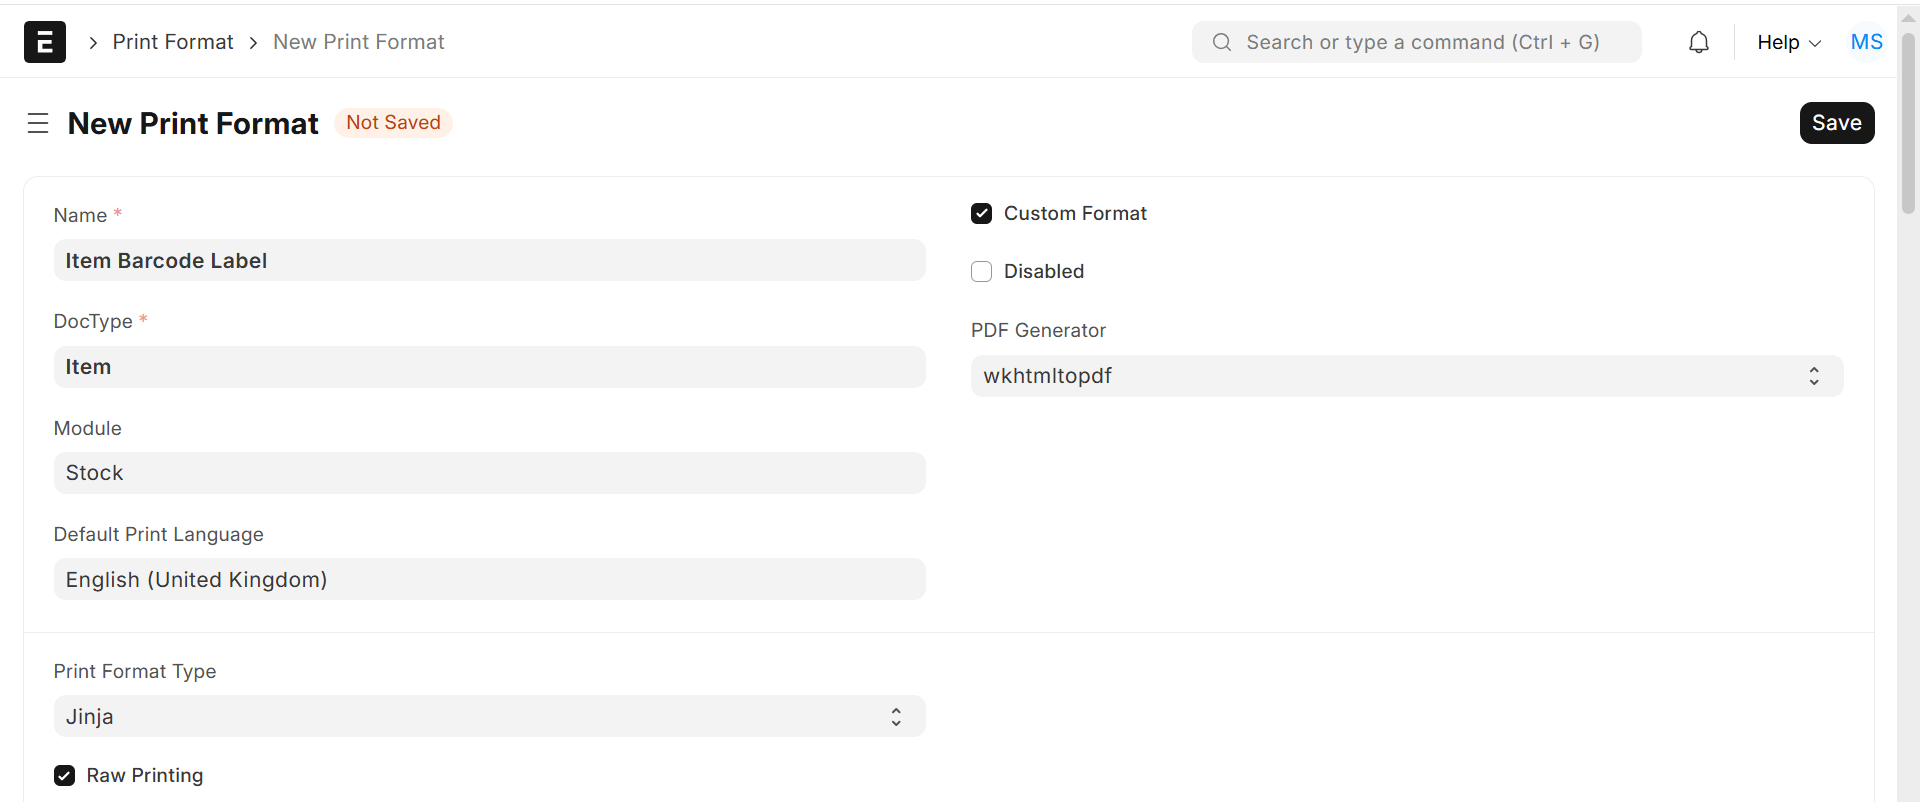This screenshot has width=1920, height=802.
Task: Open the Help dropdown menu
Action: point(1789,42)
